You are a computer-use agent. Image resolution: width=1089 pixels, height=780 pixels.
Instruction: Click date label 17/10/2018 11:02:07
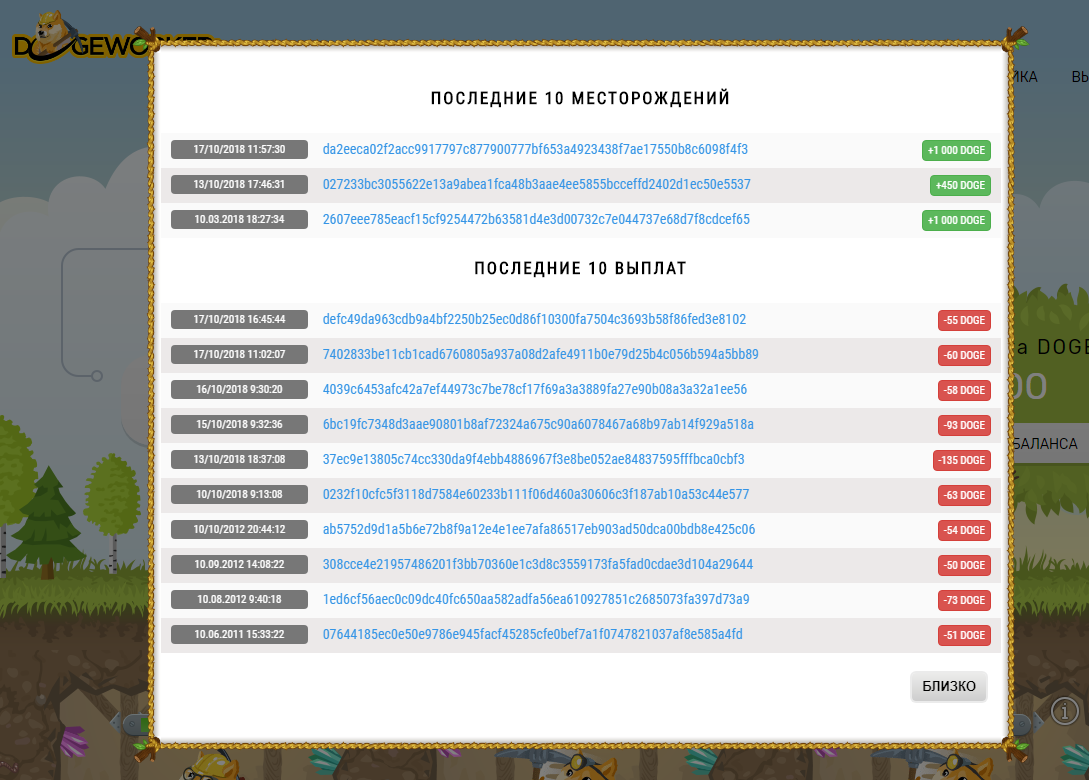click(x=239, y=354)
